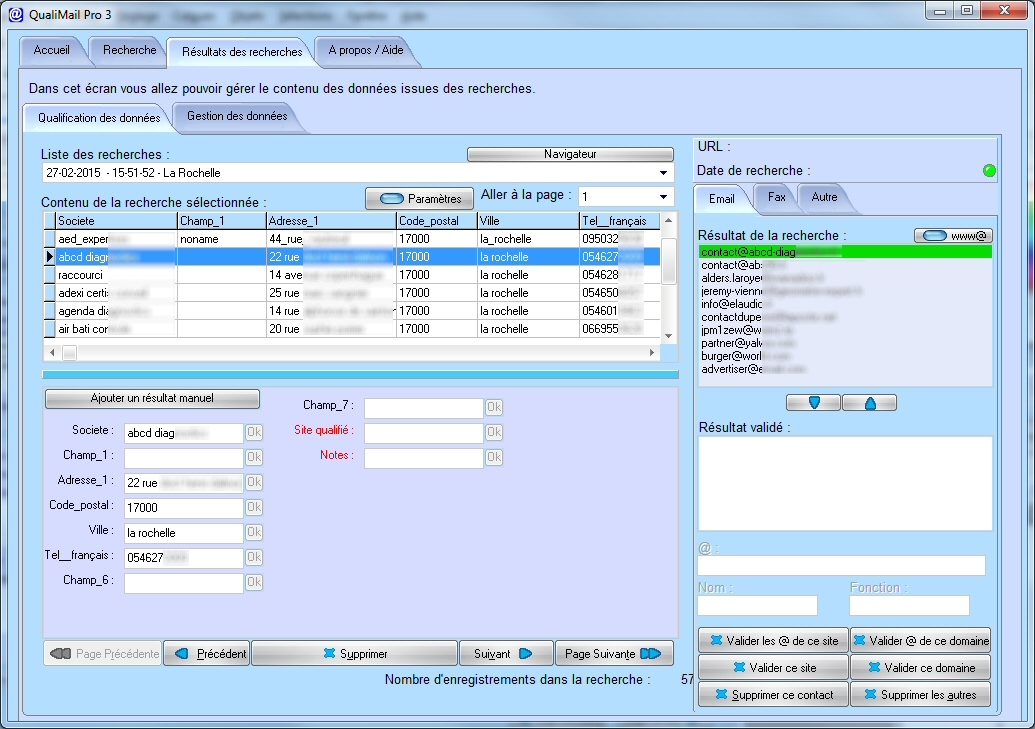The height and width of the screenshot is (729, 1035).
Task: Go to Page Suivante
Action: [615, 654]
